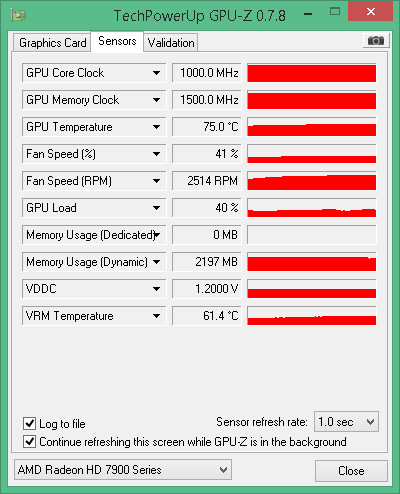Click the empty Memory Usage (Dedicated) graph

[312, 235]
